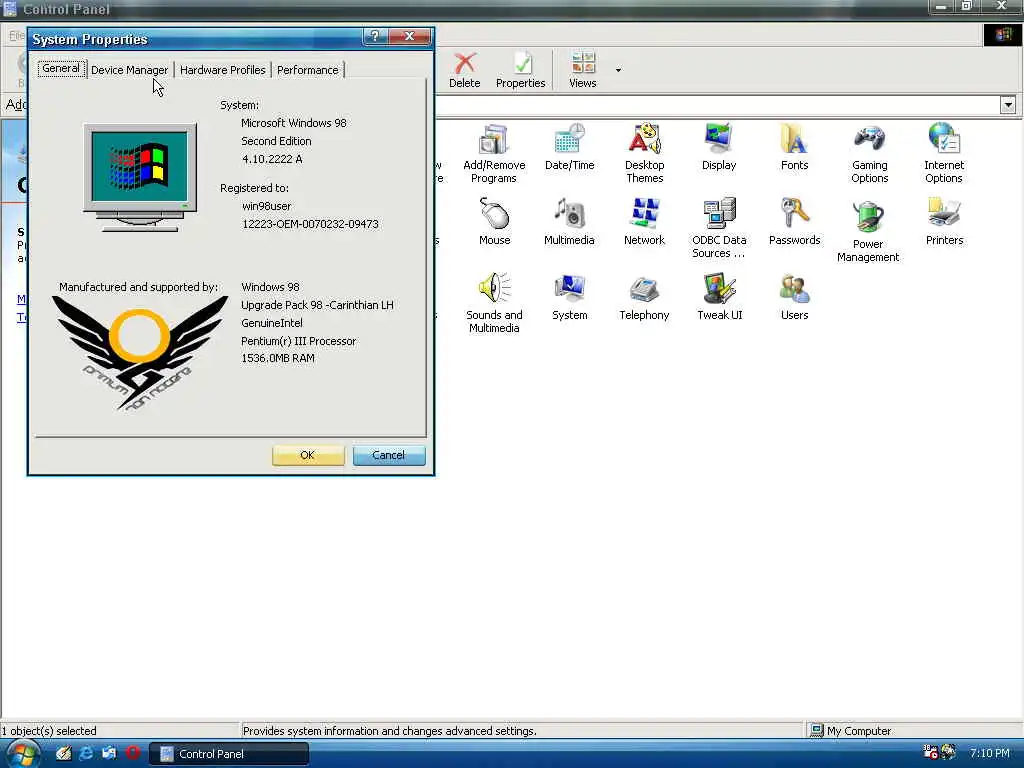Click the Control Panel taskbar button
Image resolution: width=1024 pixels, height=768 pixels.
coord(229,754)
